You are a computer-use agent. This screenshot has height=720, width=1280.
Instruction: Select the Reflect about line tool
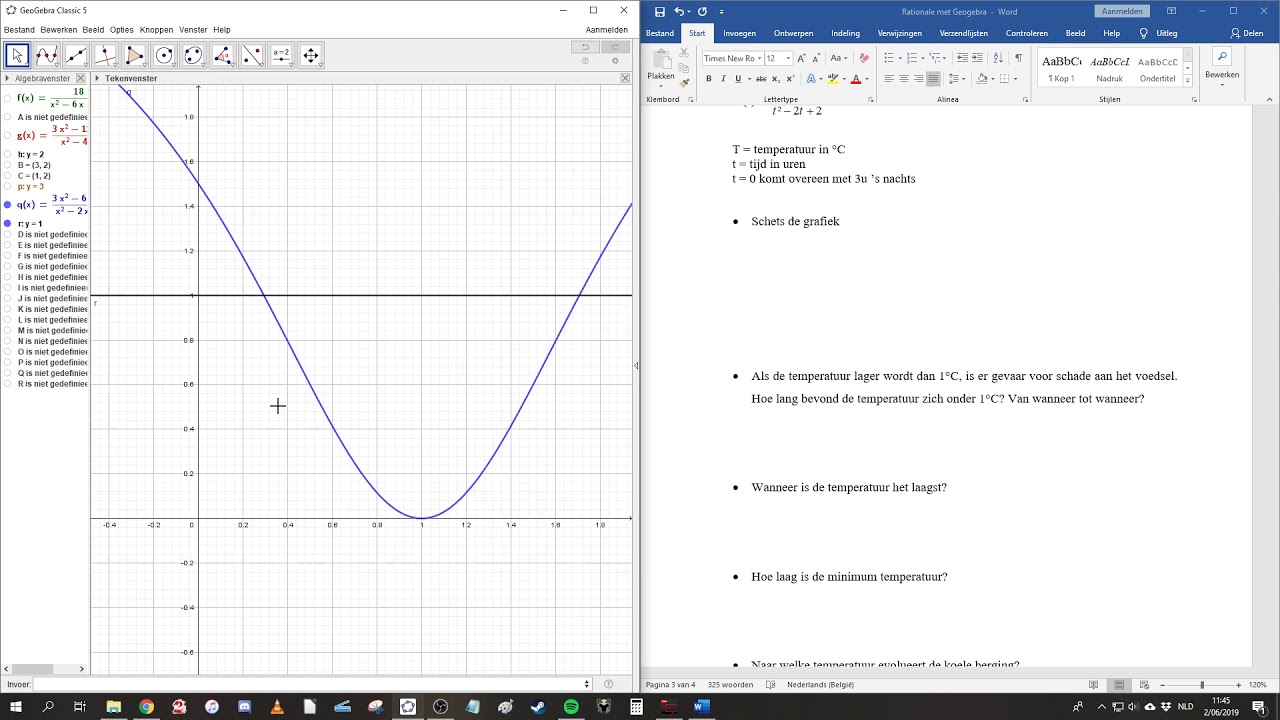(x=252, y=56)
